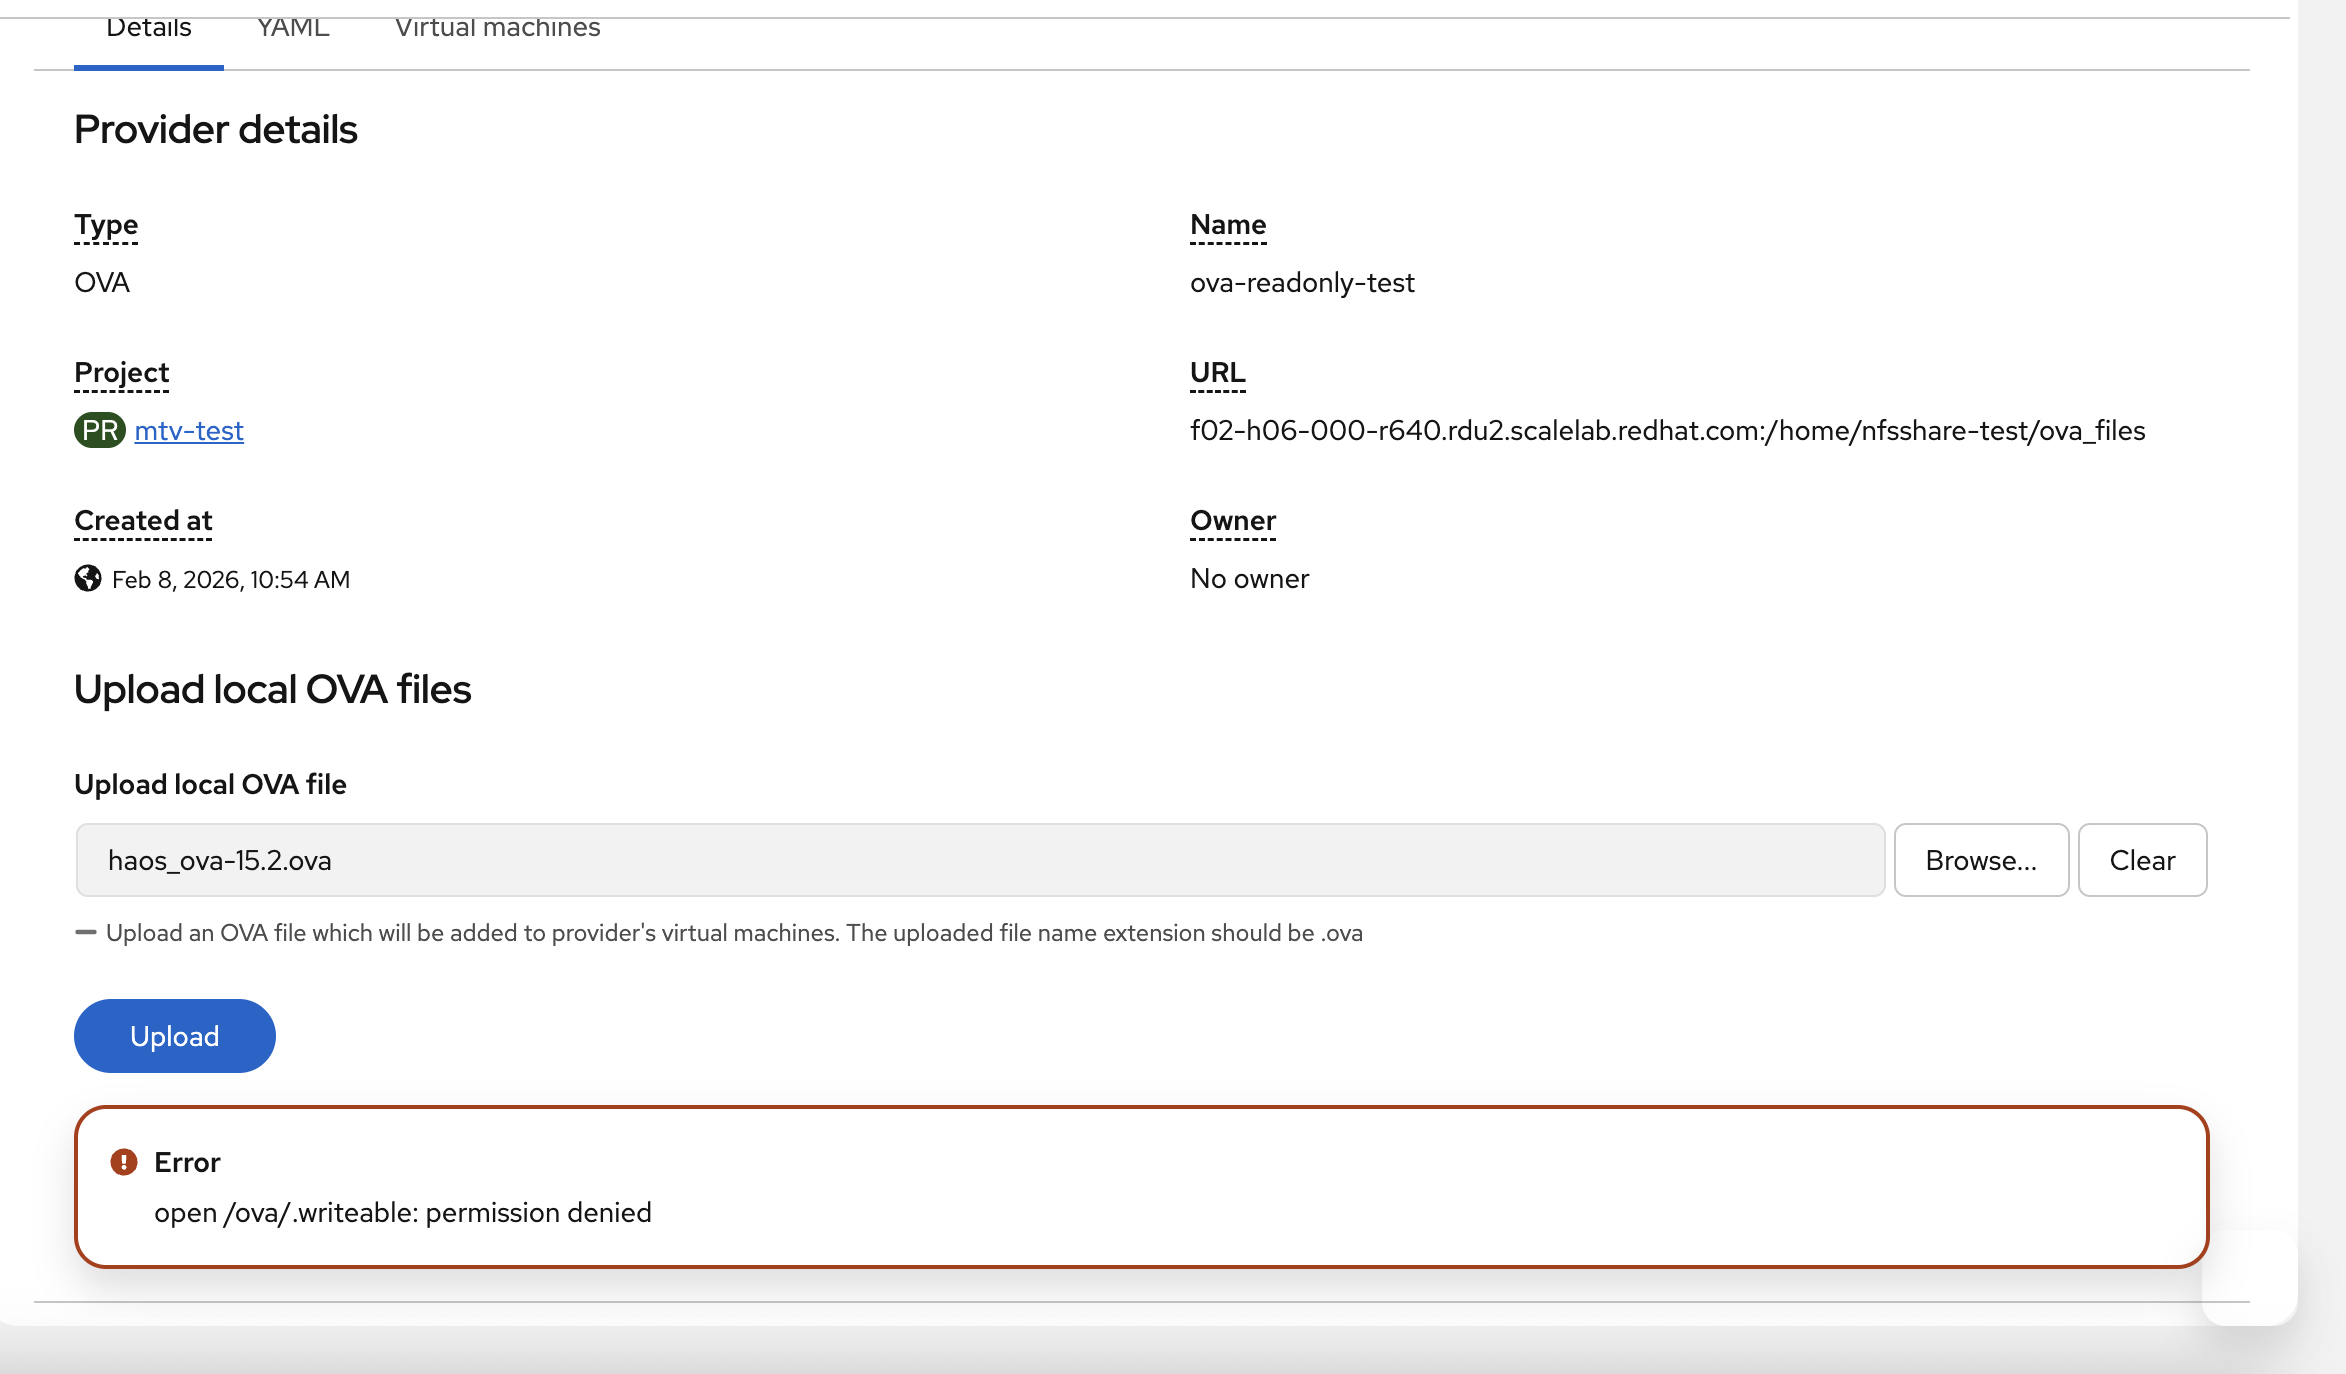Click the Owner field label

[x=1232, y=521]
